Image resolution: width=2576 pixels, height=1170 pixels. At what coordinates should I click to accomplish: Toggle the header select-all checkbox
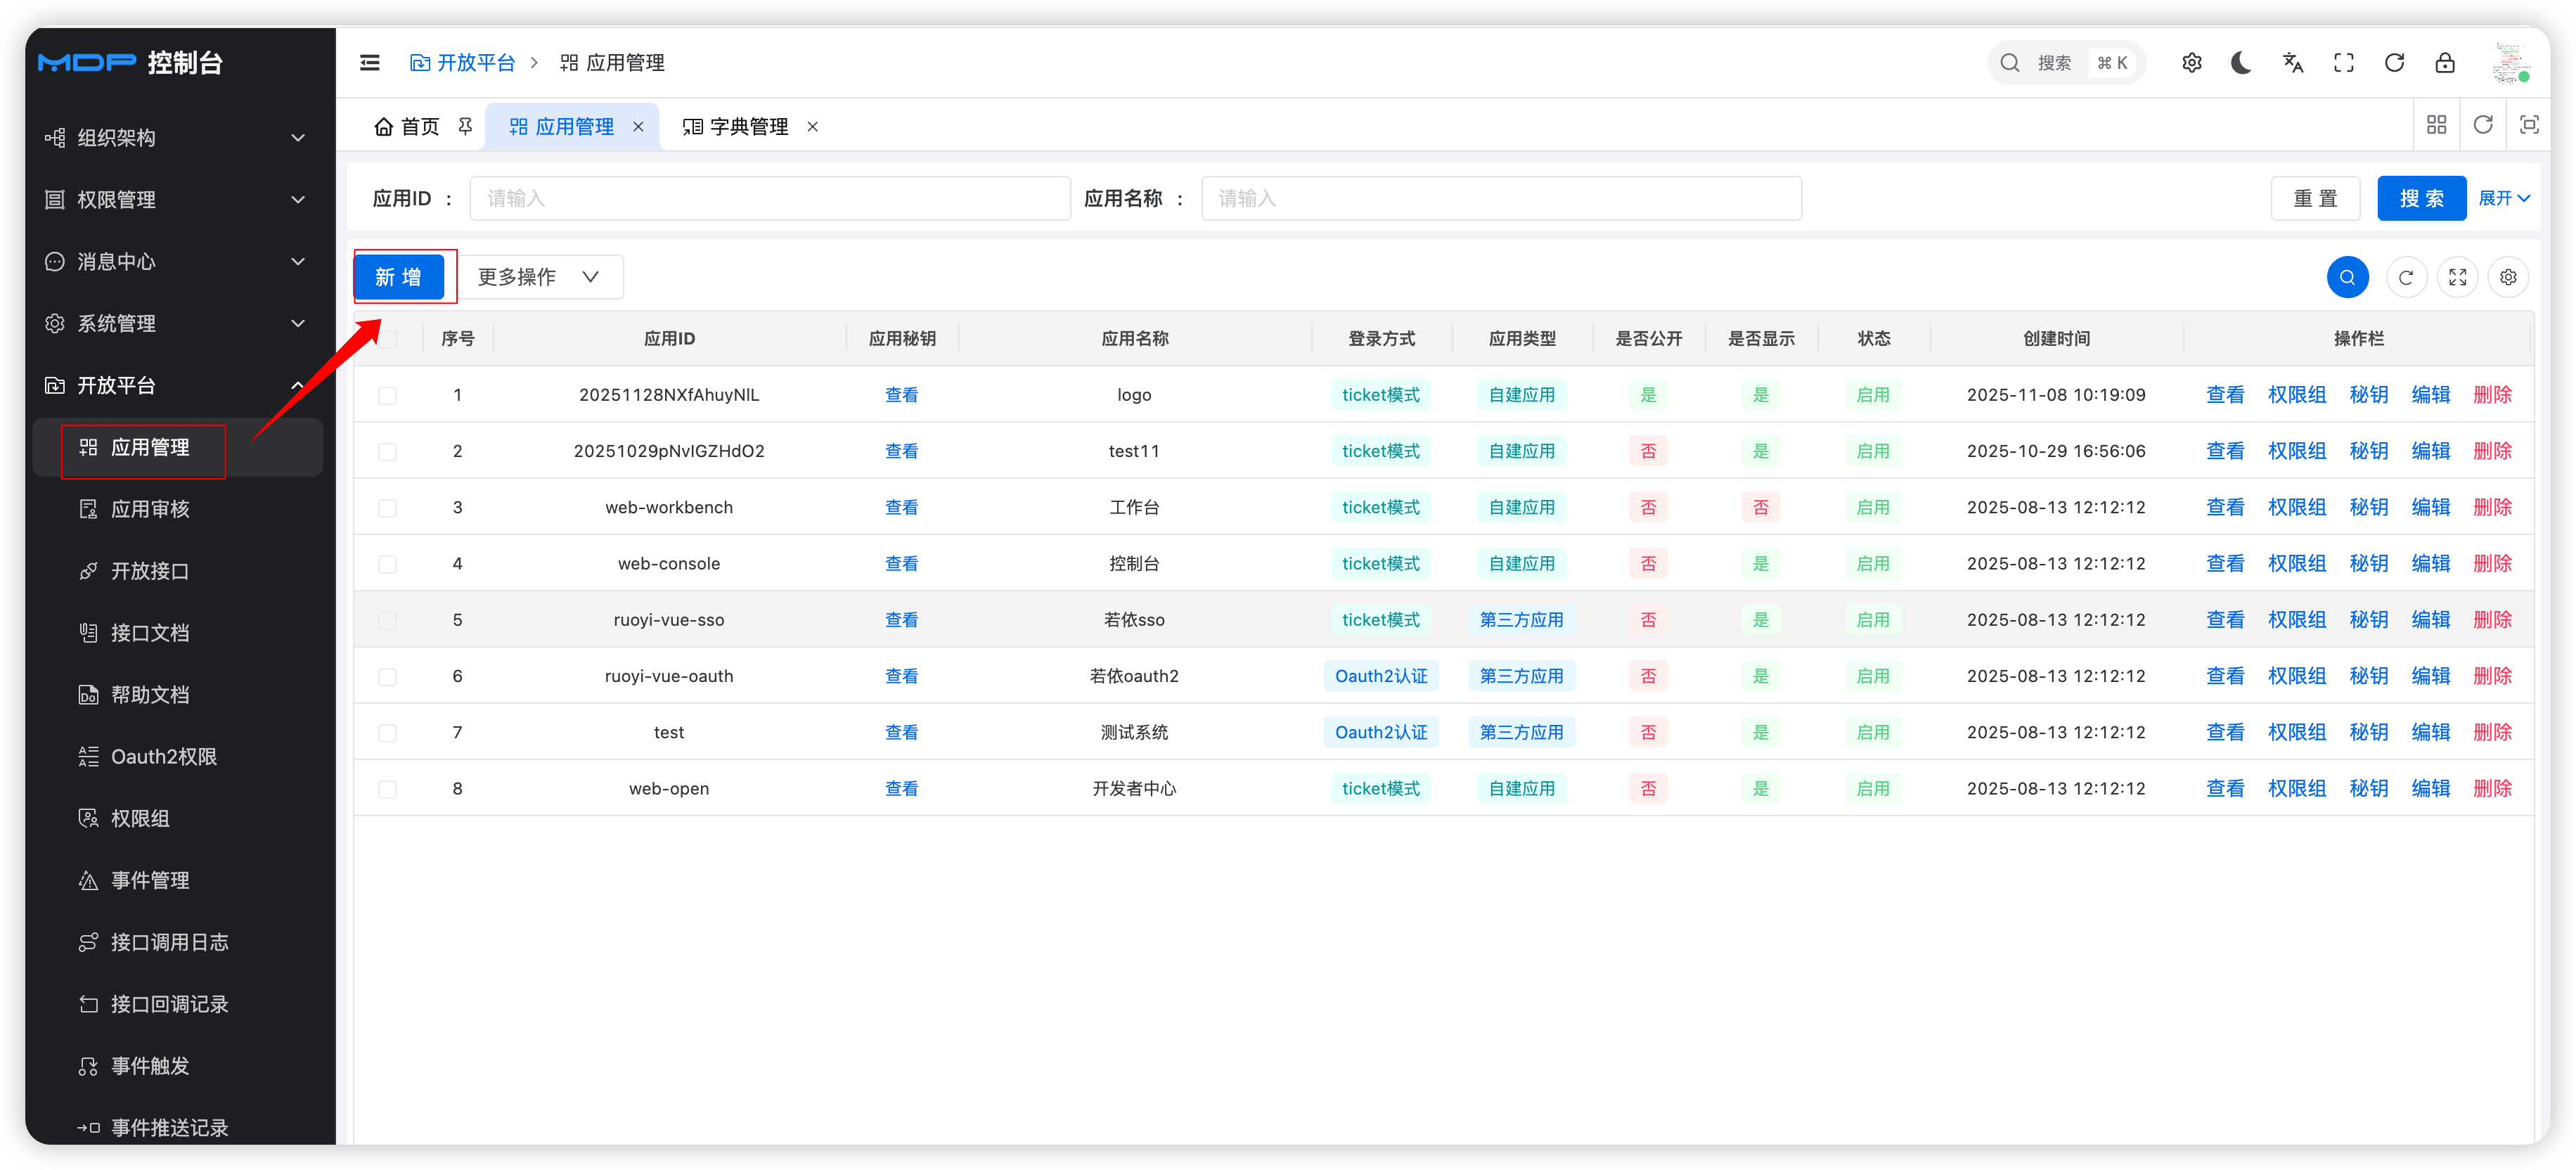point(387,339)
